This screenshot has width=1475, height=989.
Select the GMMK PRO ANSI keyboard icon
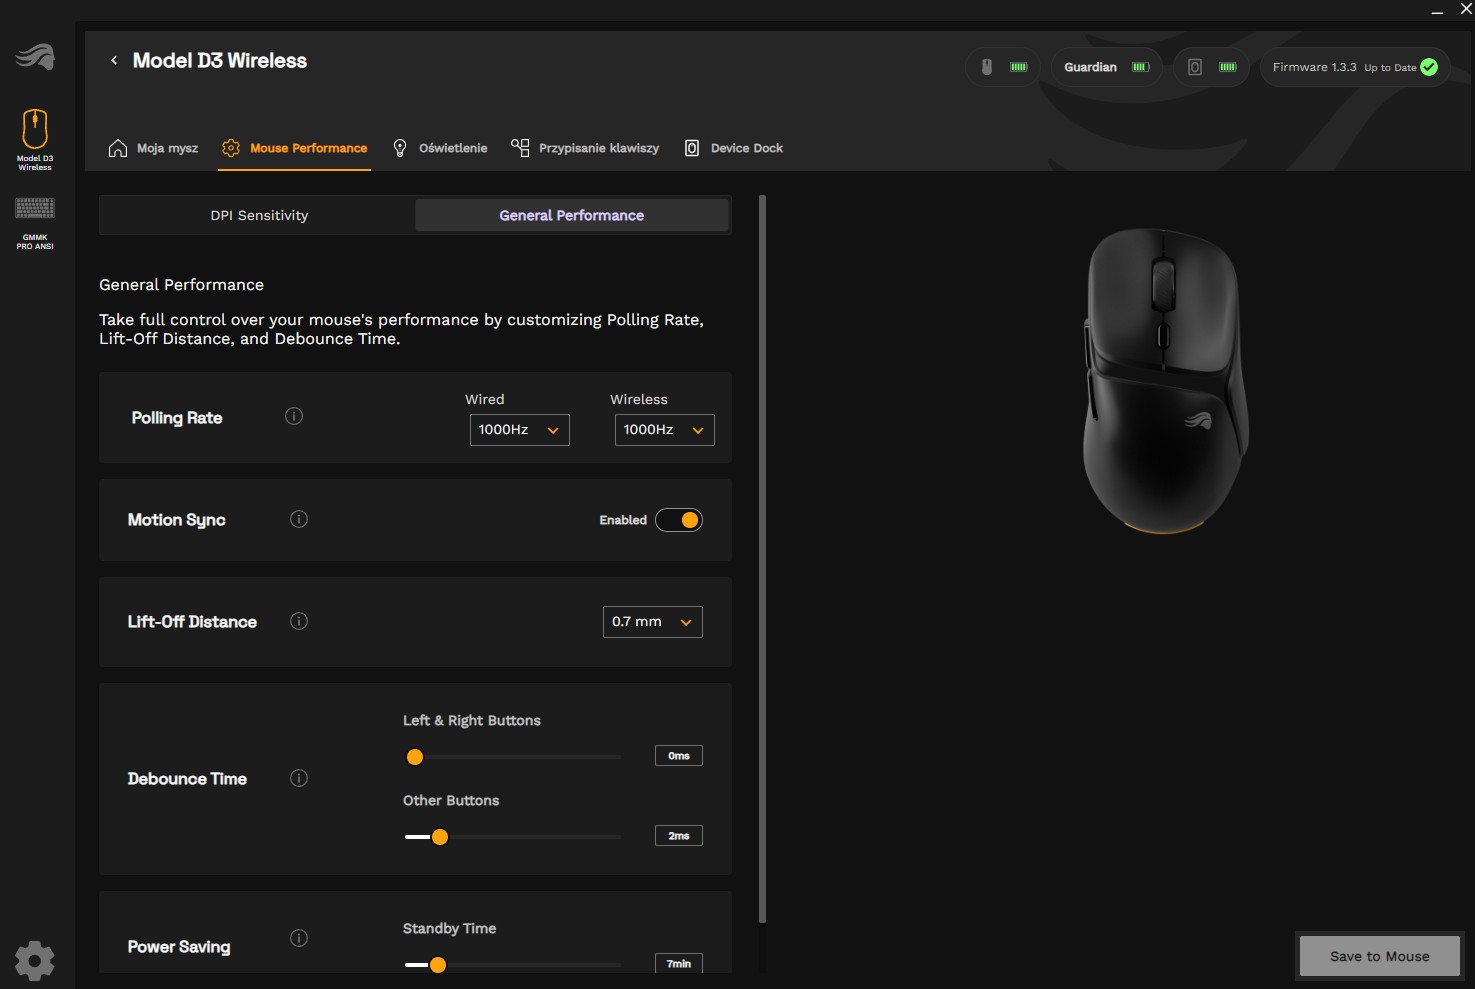(35, 222)
